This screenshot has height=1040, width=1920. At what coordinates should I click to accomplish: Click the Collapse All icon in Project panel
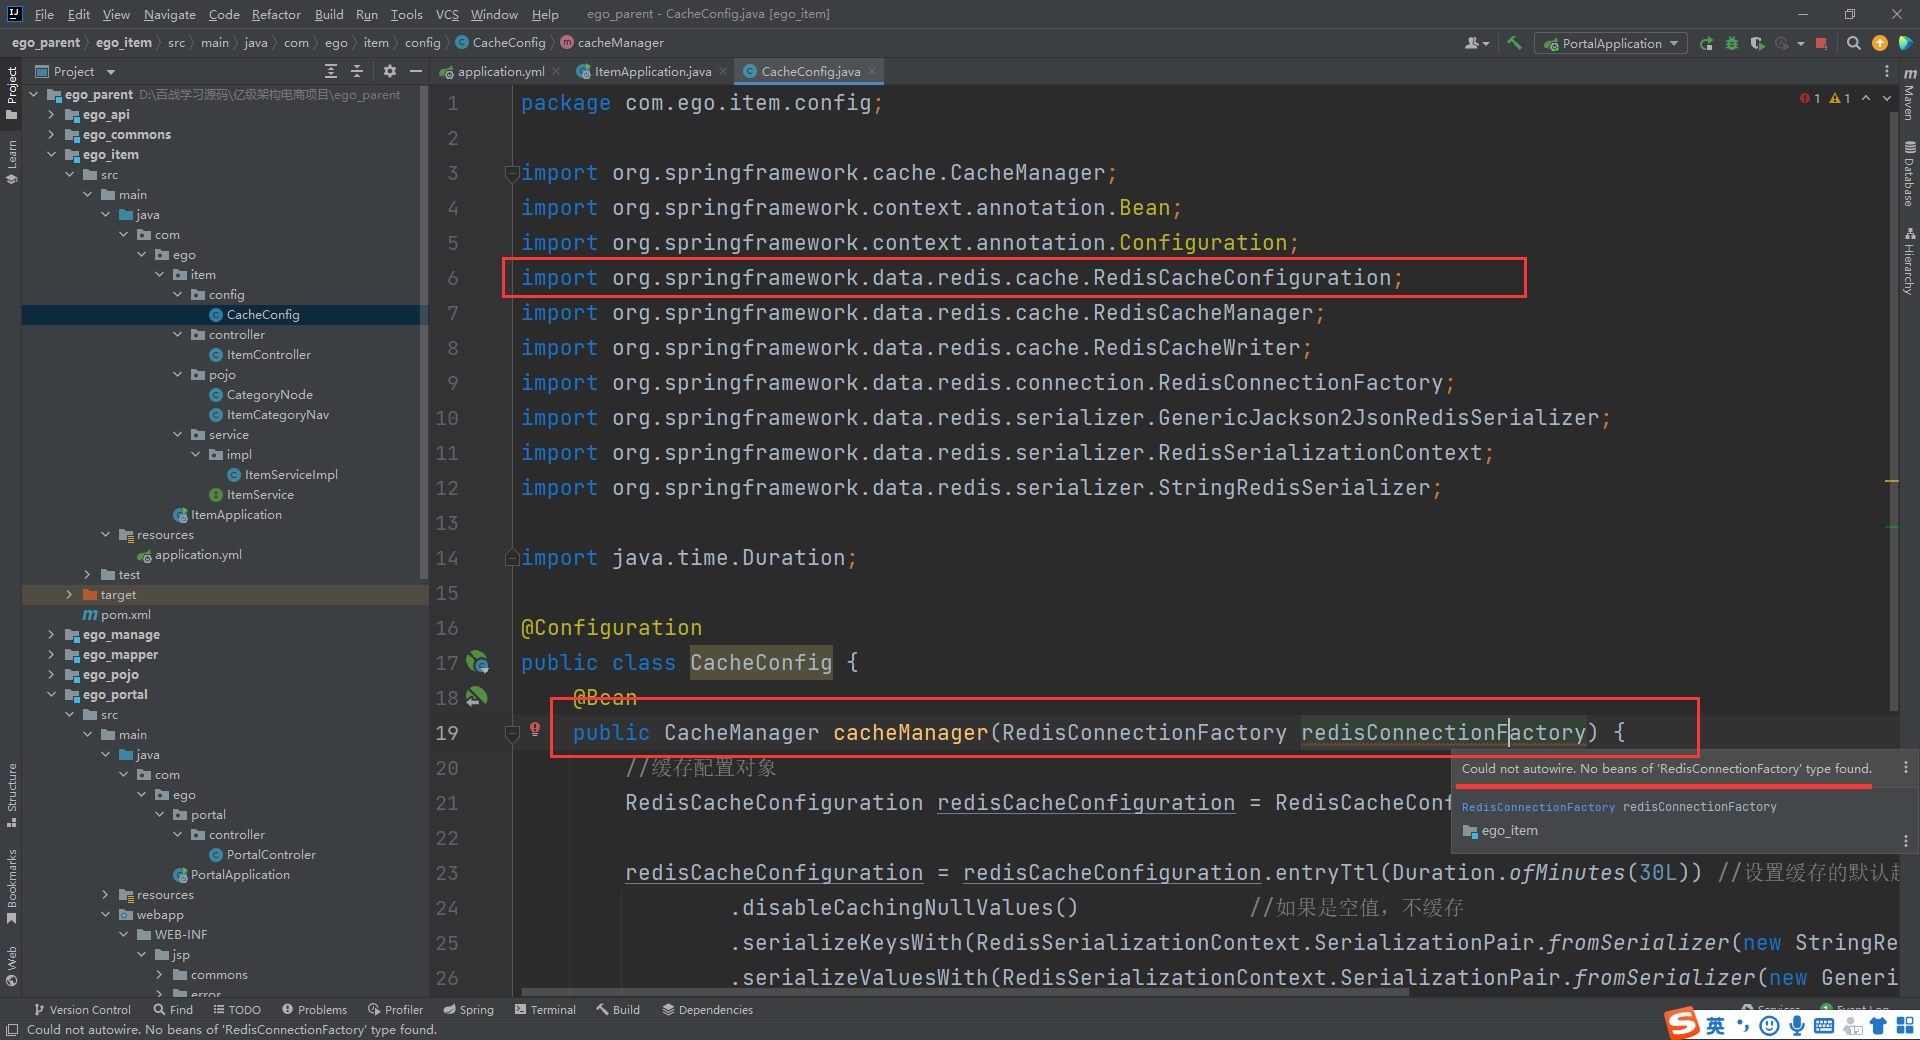pos(357,71)
